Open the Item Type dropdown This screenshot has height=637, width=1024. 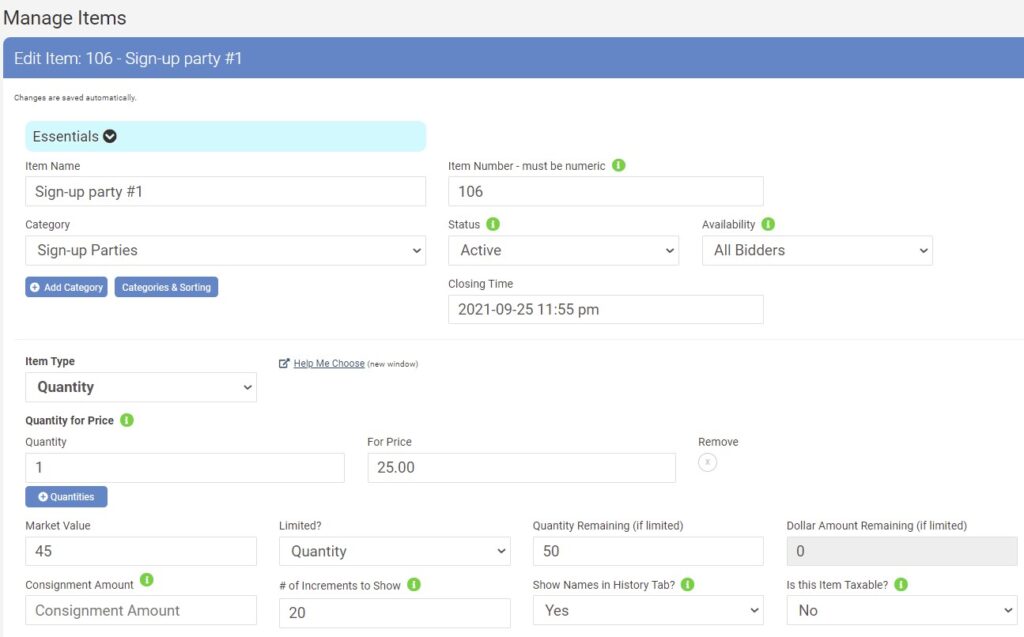pyautogui.click(x=140, y=387)
